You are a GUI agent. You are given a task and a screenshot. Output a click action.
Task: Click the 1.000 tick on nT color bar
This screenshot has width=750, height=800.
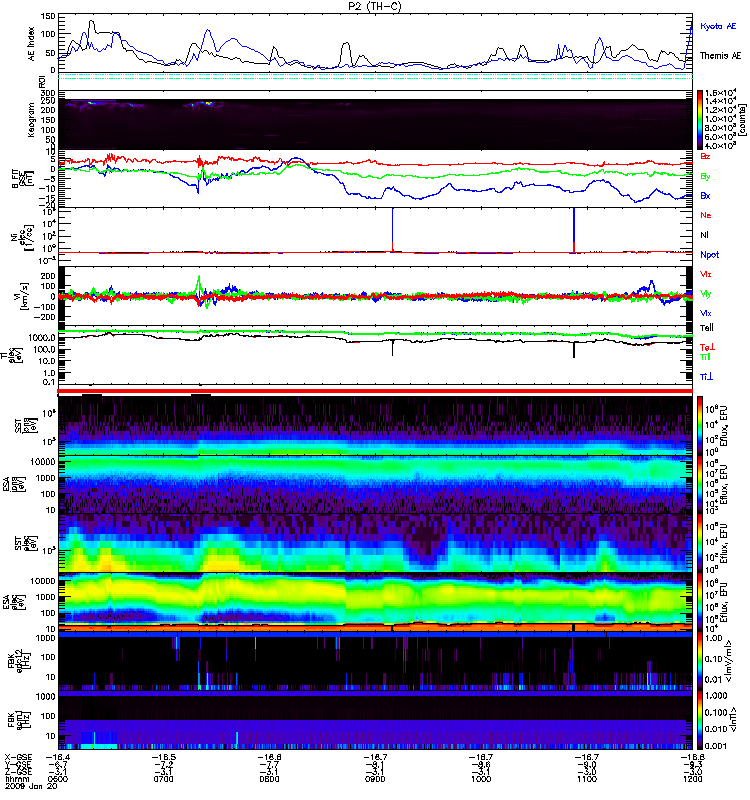(717, 695)
